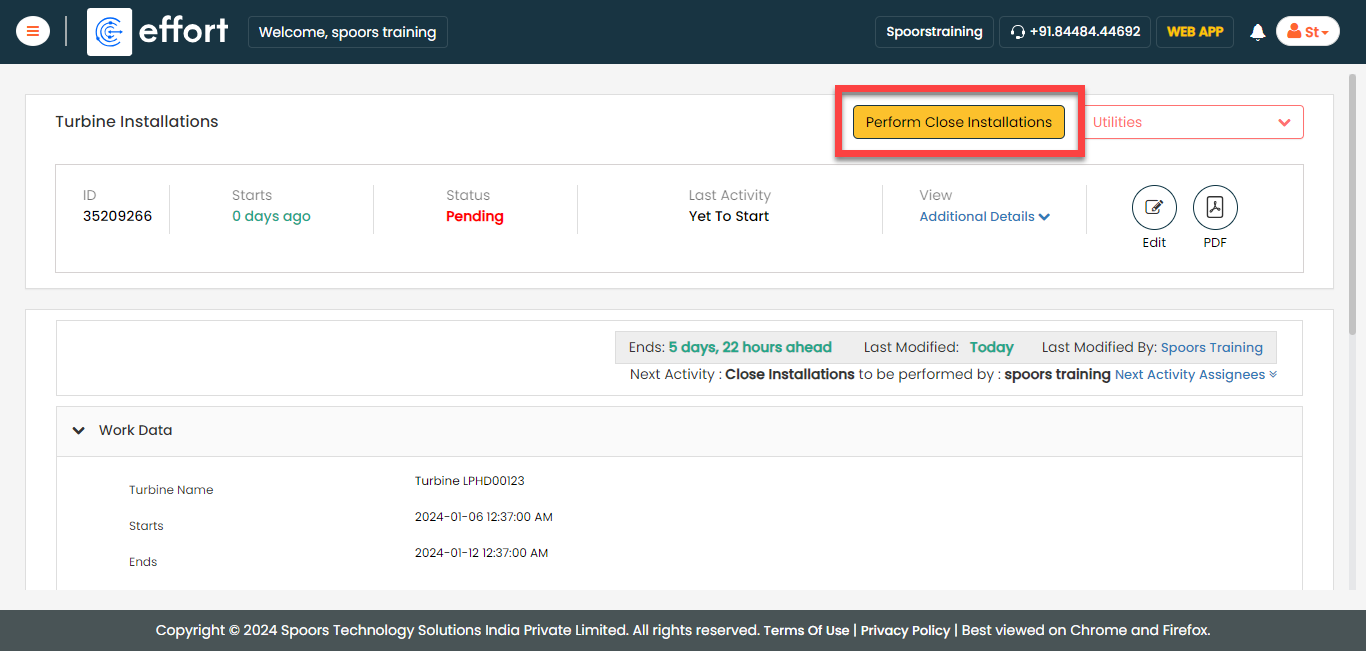This screenshot has height=651, width=1366.
Task: Click the WEB APP button
Action: (1194, 32)
